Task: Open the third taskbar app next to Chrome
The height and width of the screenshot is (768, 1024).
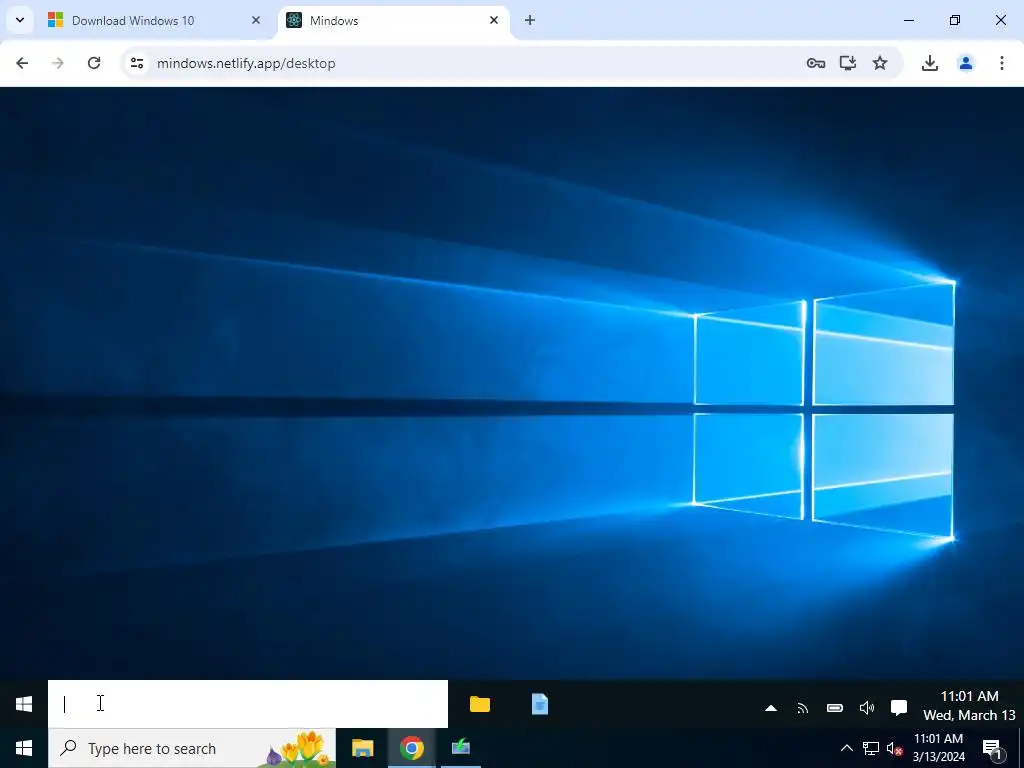Action: point(460,748)
